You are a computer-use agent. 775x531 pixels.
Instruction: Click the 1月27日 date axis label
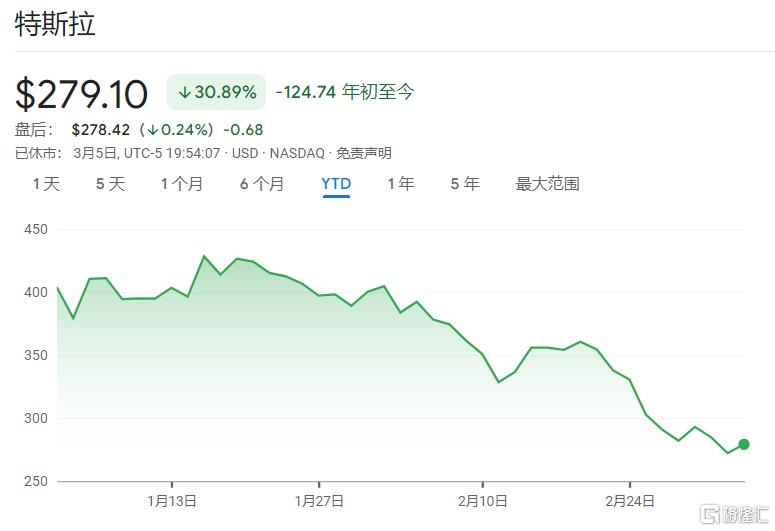[320, 500]
